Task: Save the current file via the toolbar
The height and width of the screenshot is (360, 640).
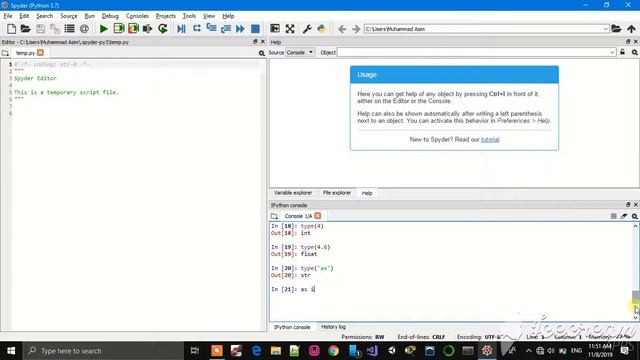Action: pos(40,29)
